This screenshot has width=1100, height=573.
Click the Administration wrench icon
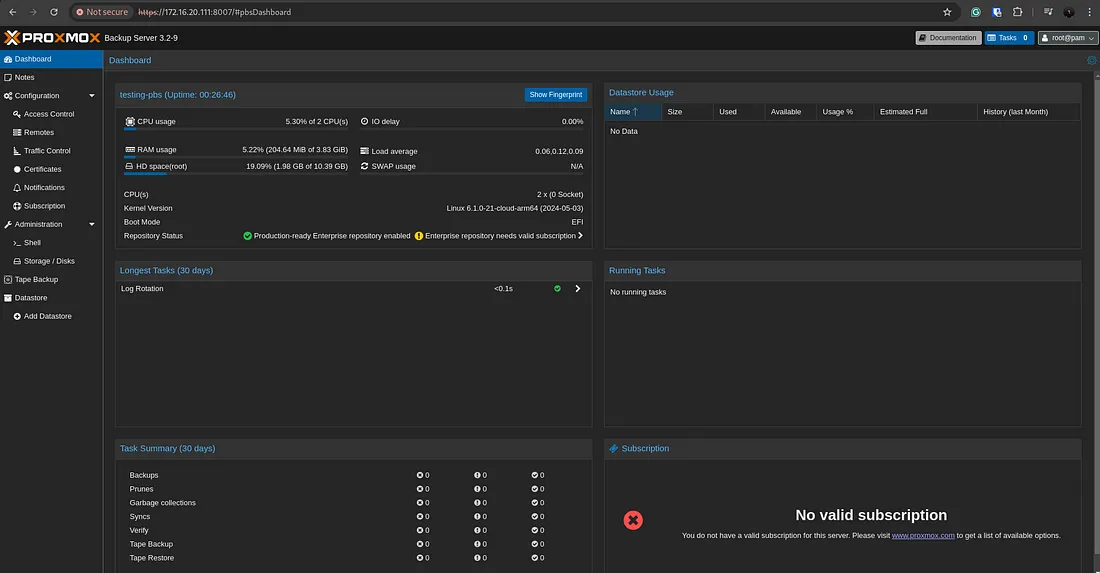[8, 224]
